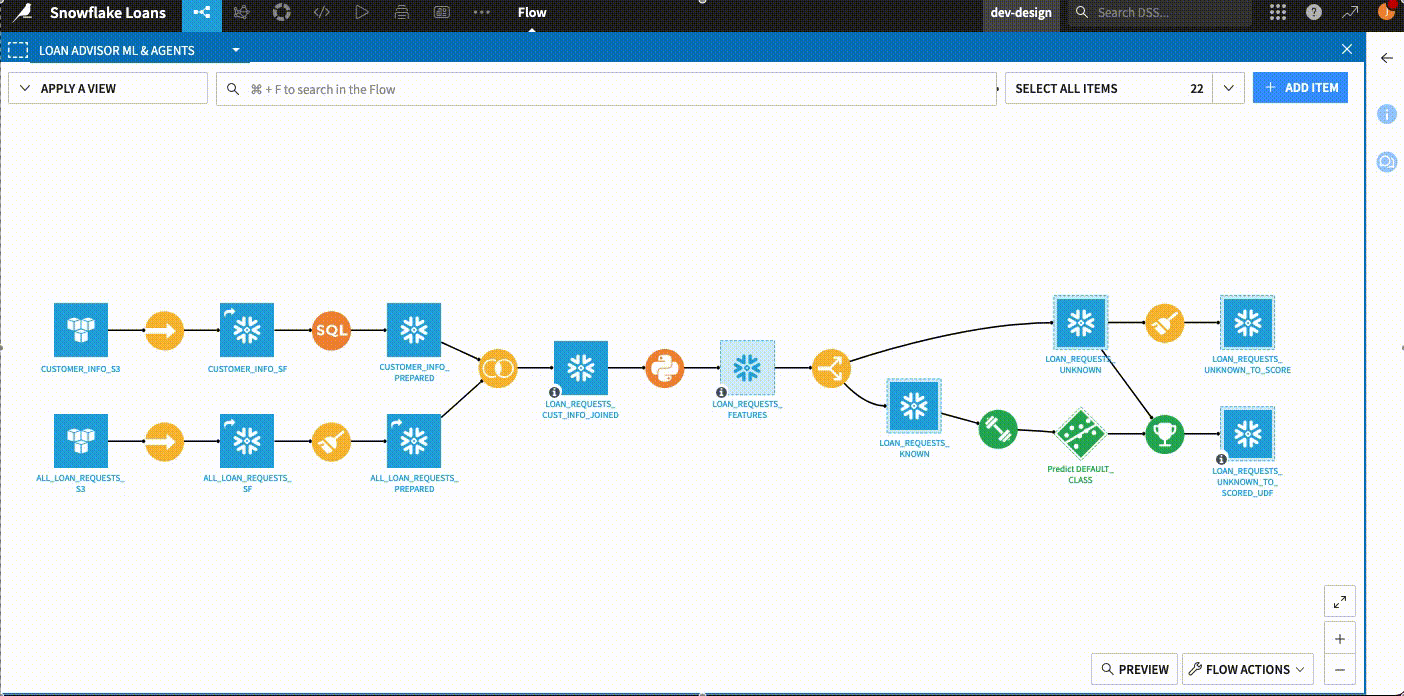Click info badge on LOAN_REQUESTS_UNKNOWN_TO_SCORED_UDF
The width and height of the screenshot is (1404, 696).
coord(1221,459)
